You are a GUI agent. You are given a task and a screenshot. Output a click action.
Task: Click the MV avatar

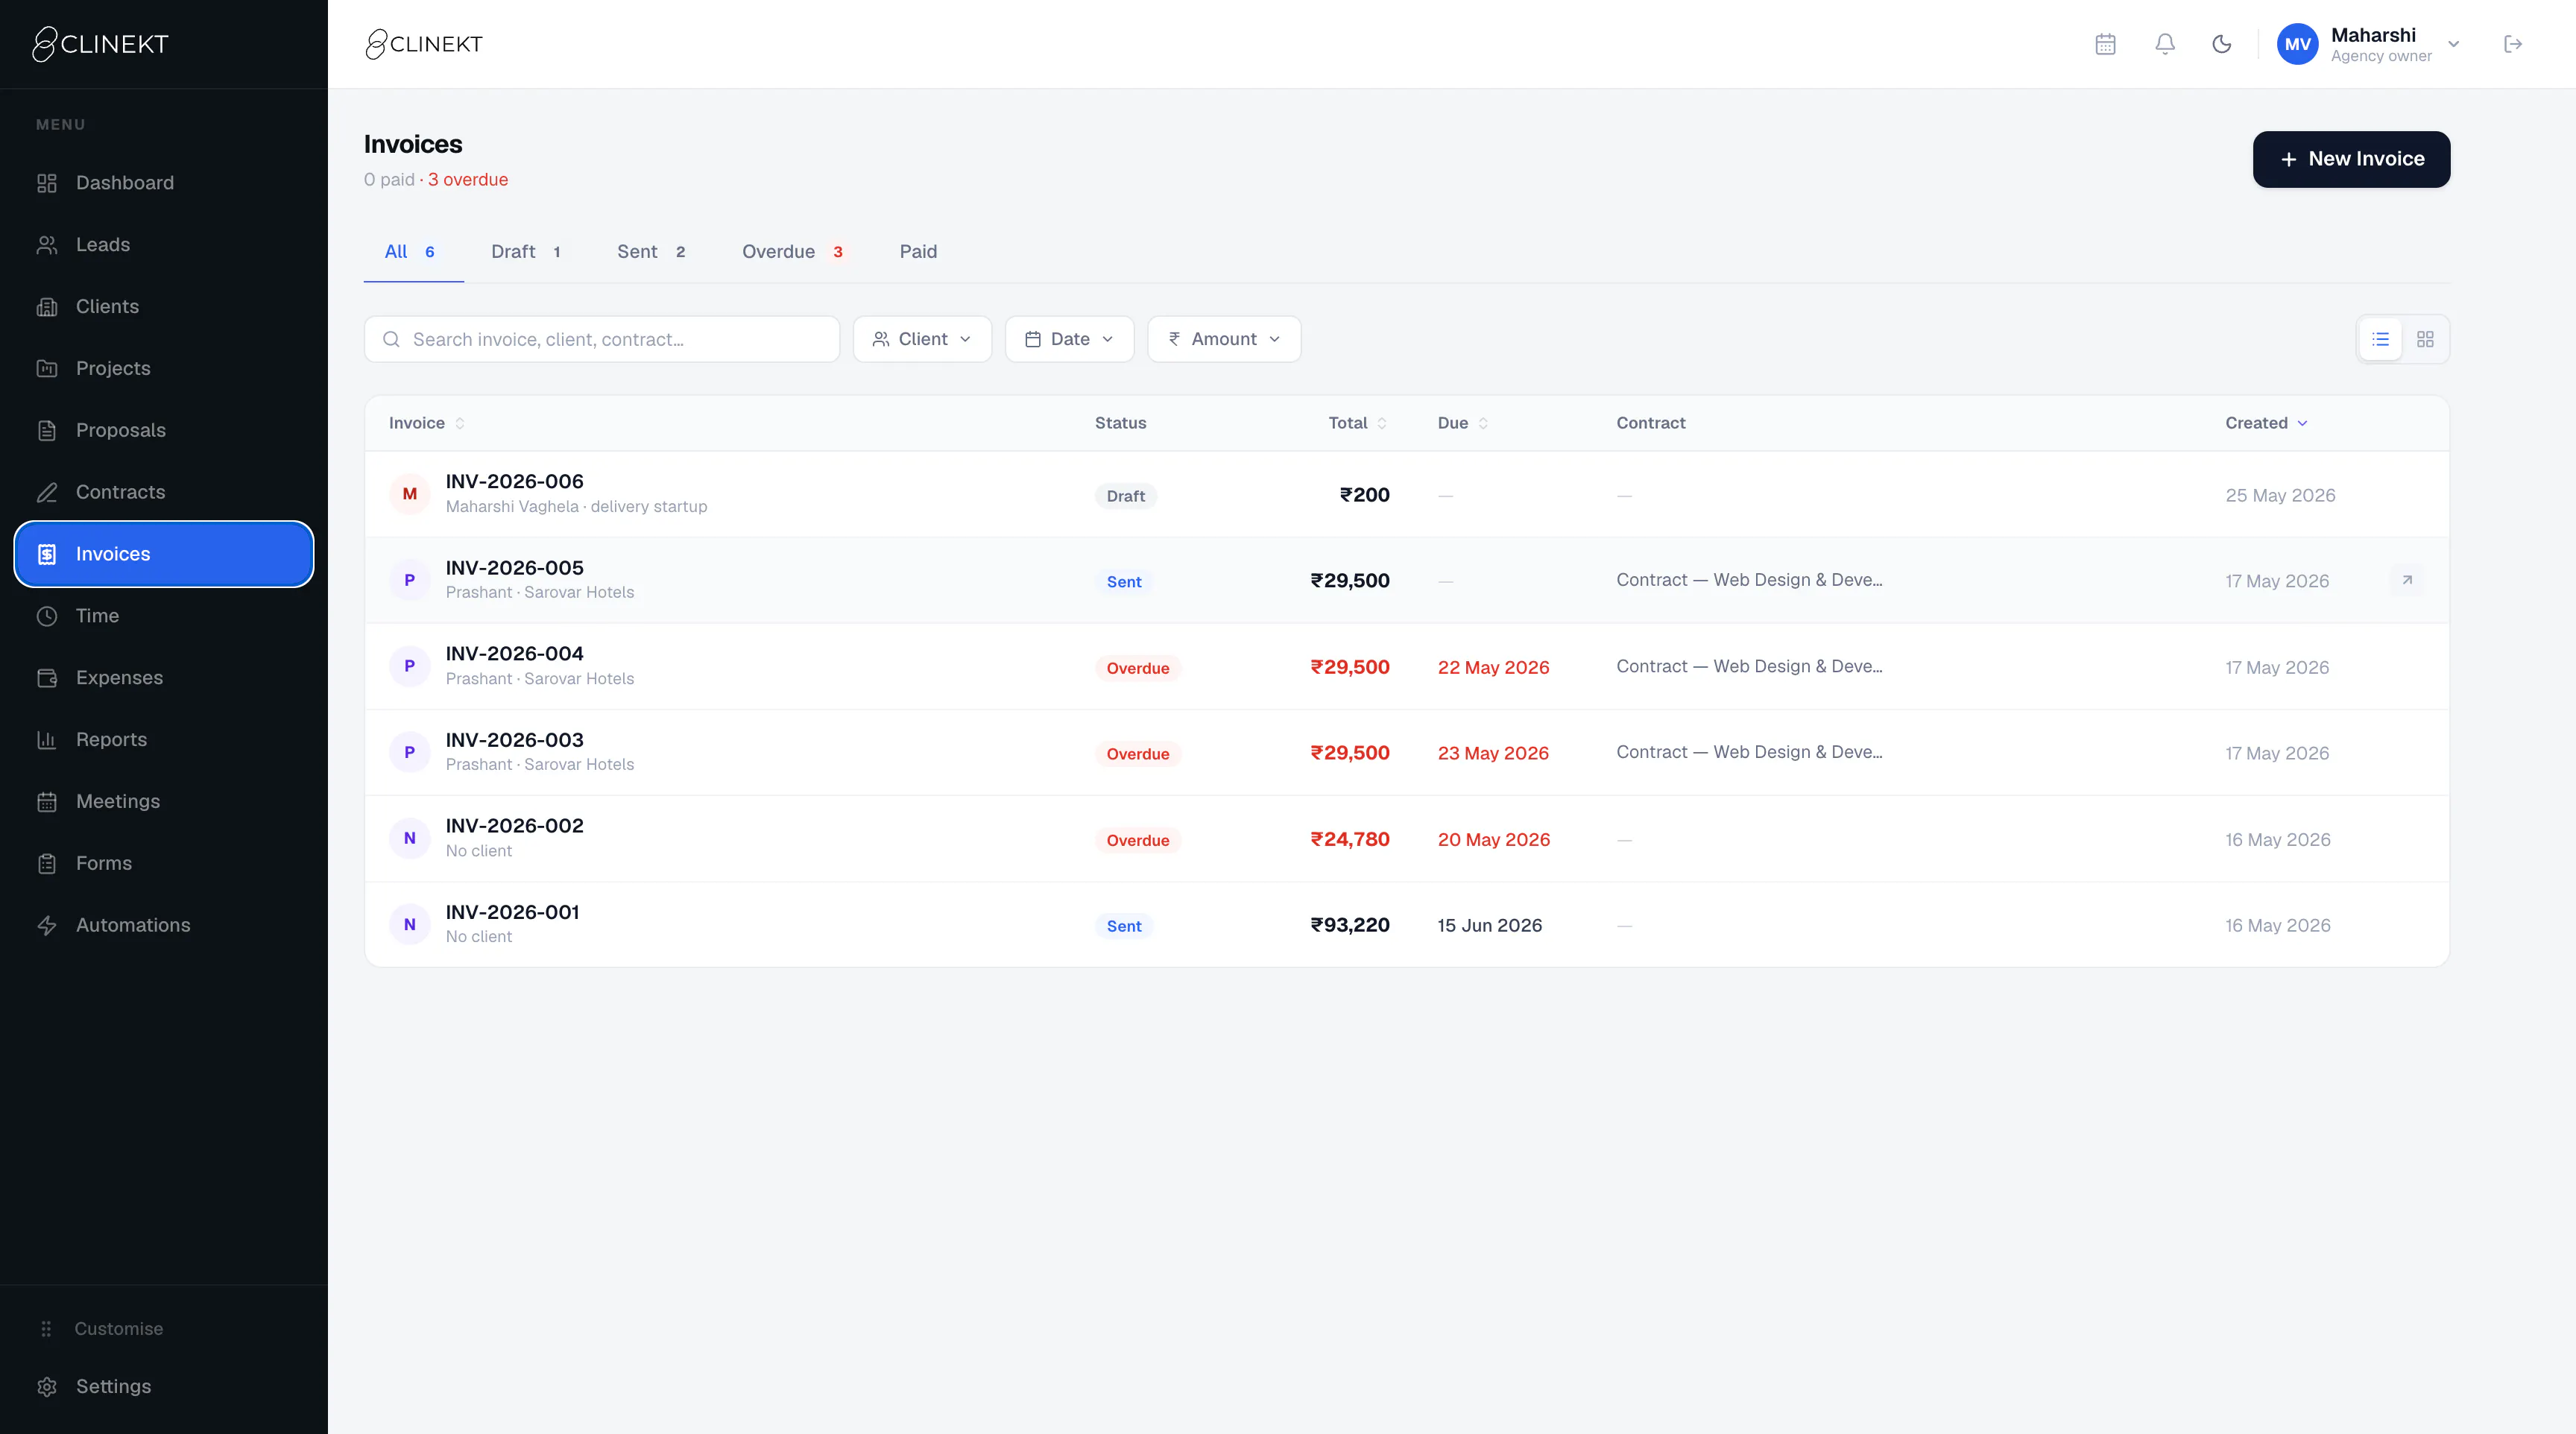point(2297,44)
